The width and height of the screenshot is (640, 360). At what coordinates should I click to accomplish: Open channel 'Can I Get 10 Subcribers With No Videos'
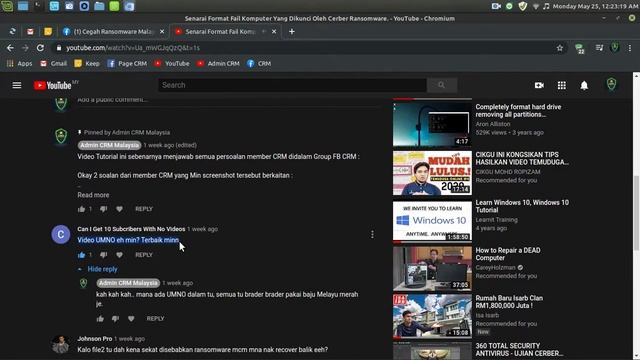[131, 229]
